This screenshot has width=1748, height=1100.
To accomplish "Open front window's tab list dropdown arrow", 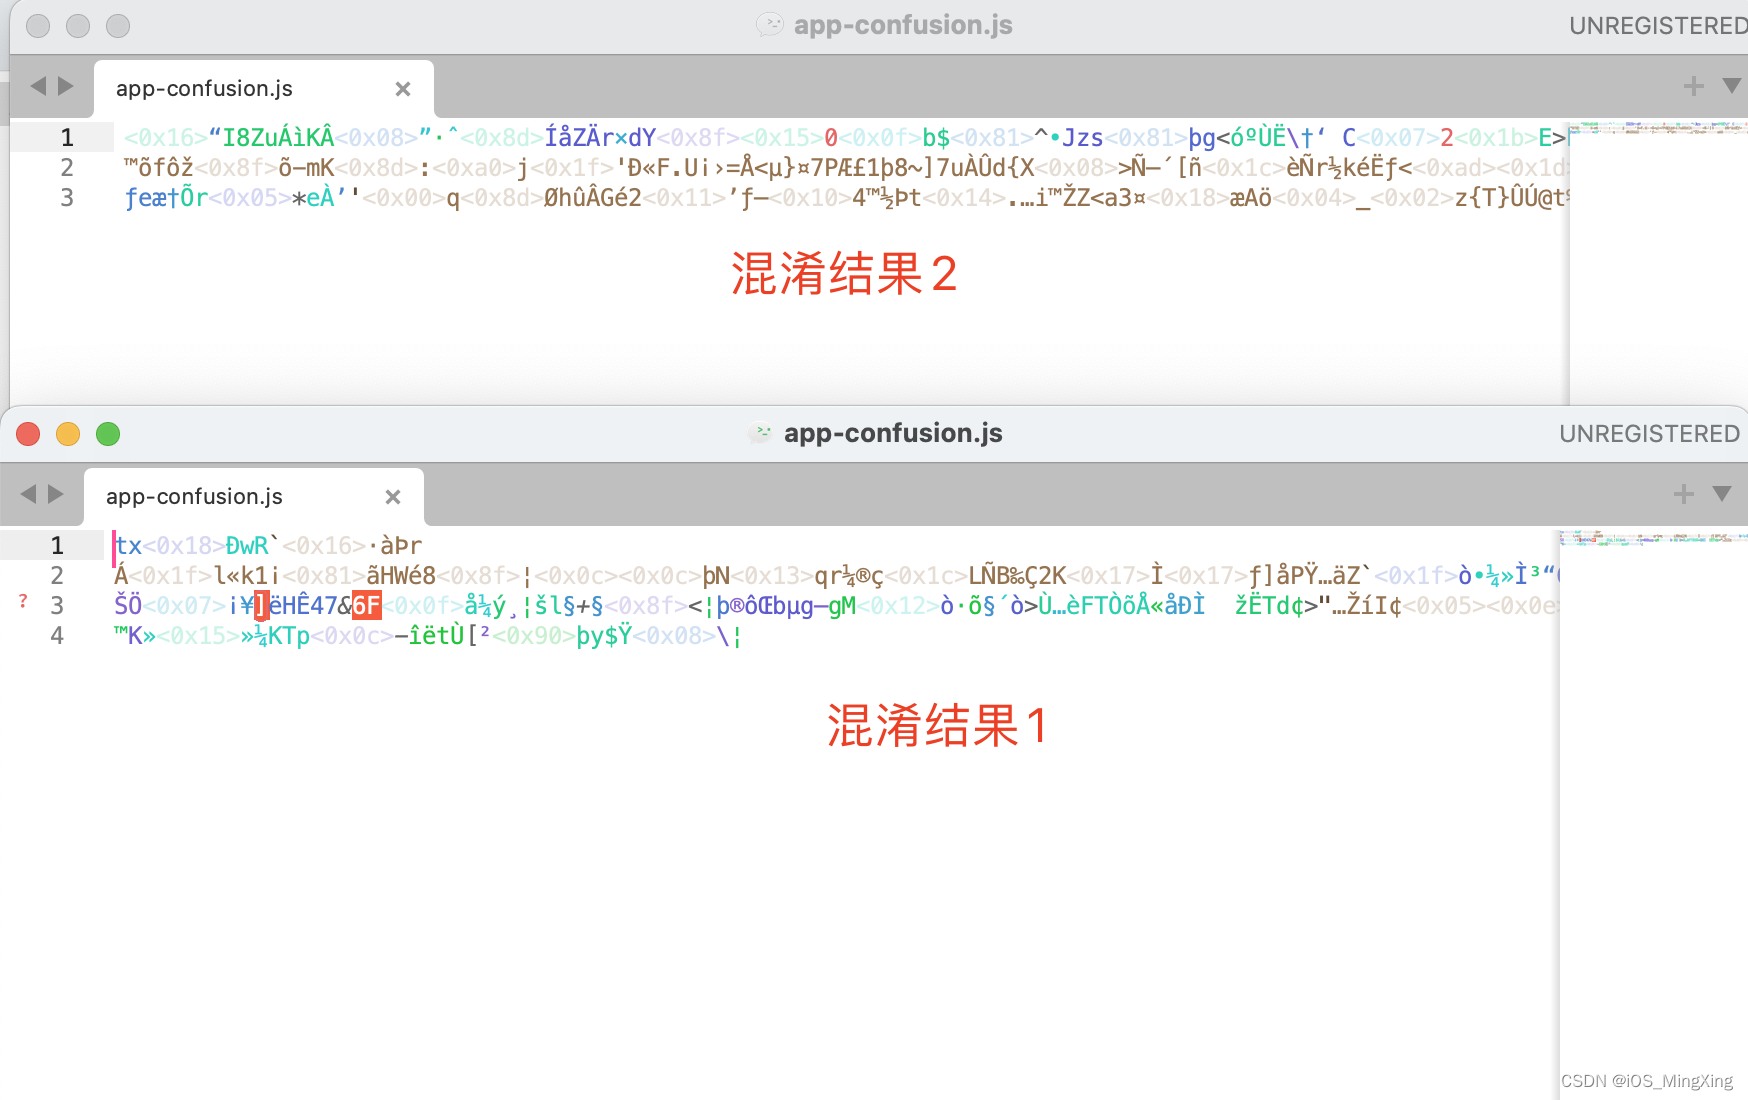I will [x=1722, y=494].
